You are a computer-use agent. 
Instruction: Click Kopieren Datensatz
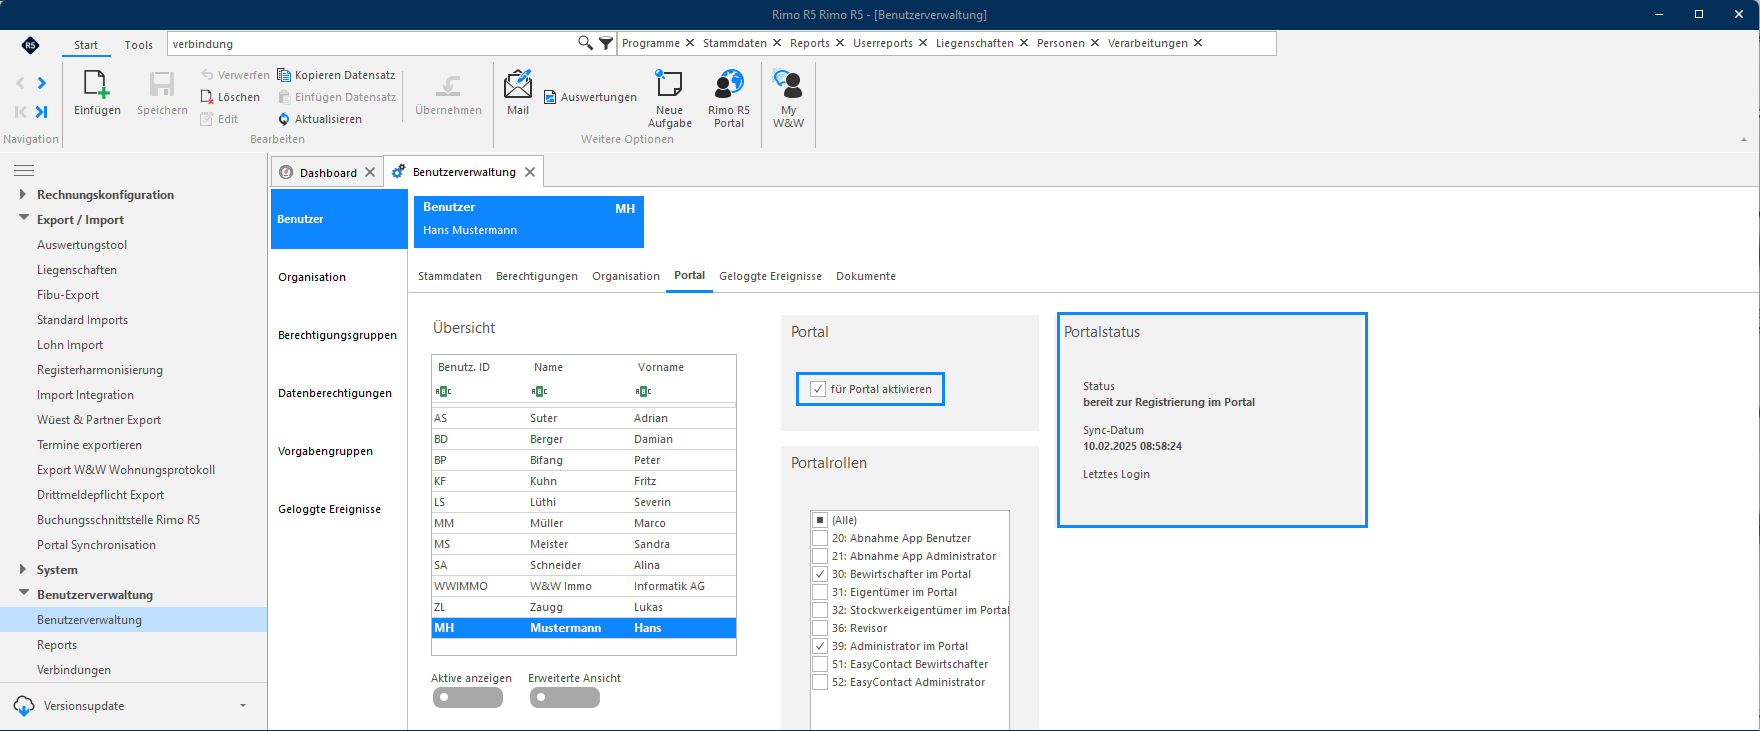336,75
